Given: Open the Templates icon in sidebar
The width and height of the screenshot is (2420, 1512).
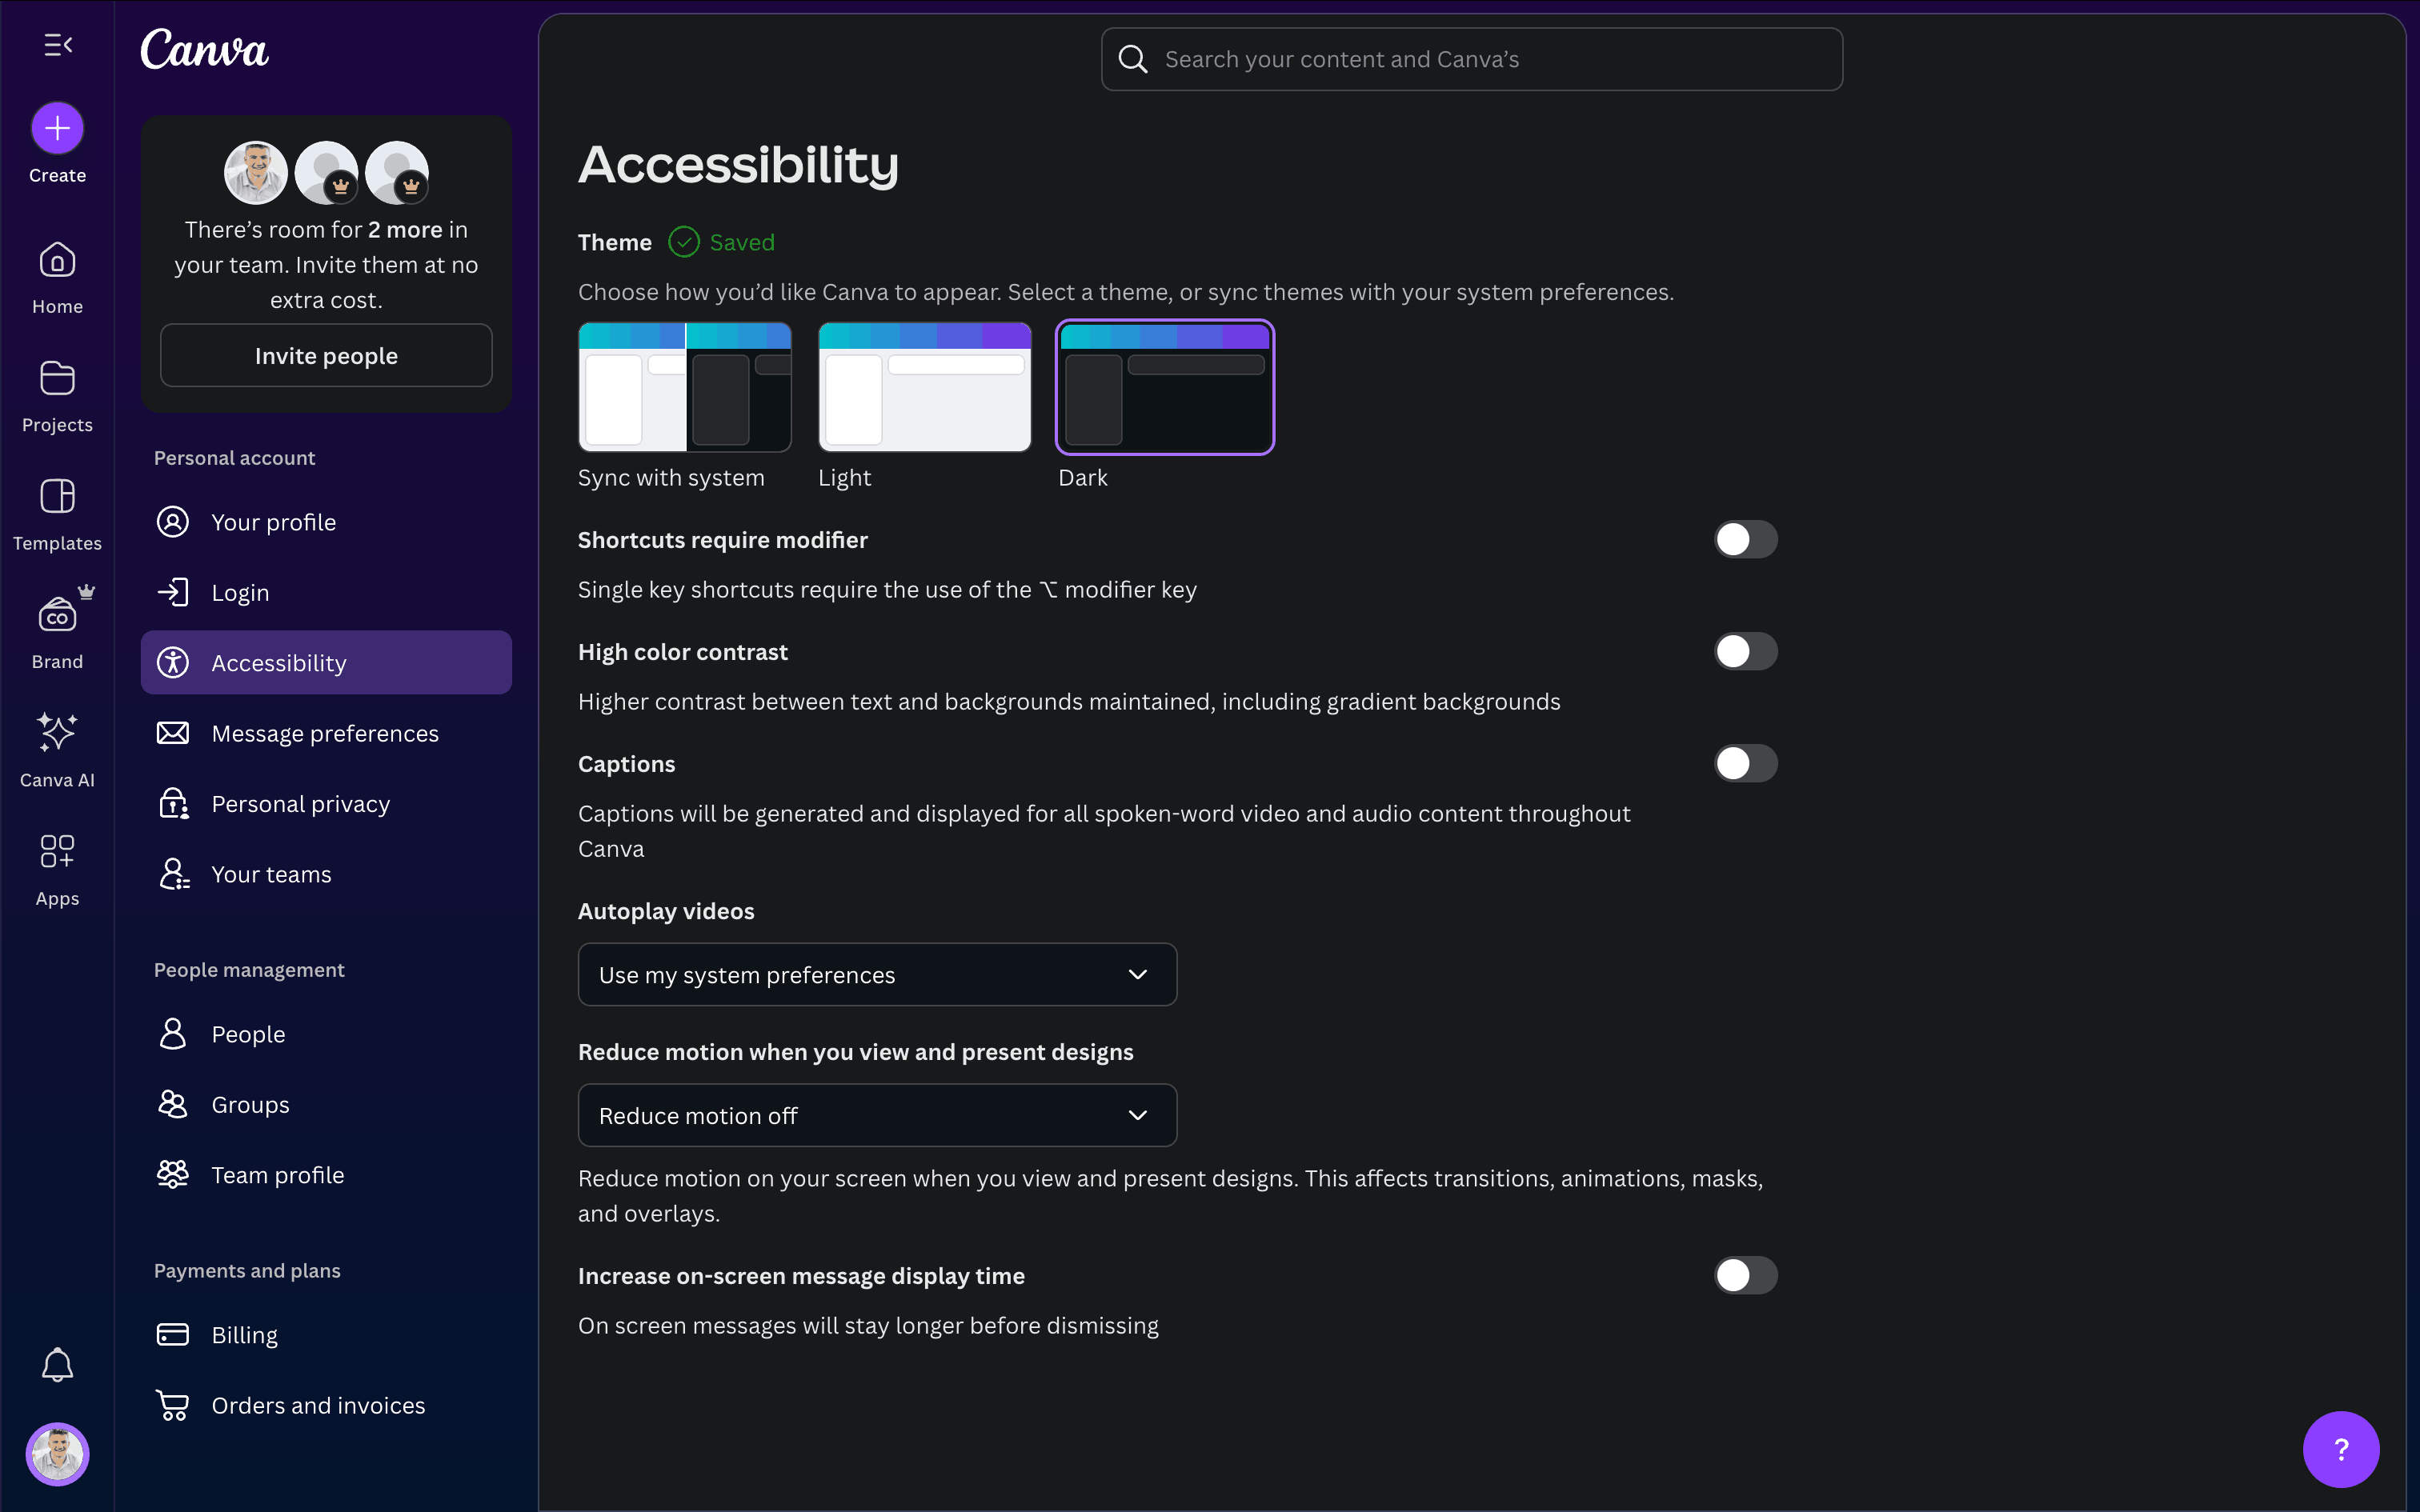Looking at the screenshot, I should click(x=57, y=497).
